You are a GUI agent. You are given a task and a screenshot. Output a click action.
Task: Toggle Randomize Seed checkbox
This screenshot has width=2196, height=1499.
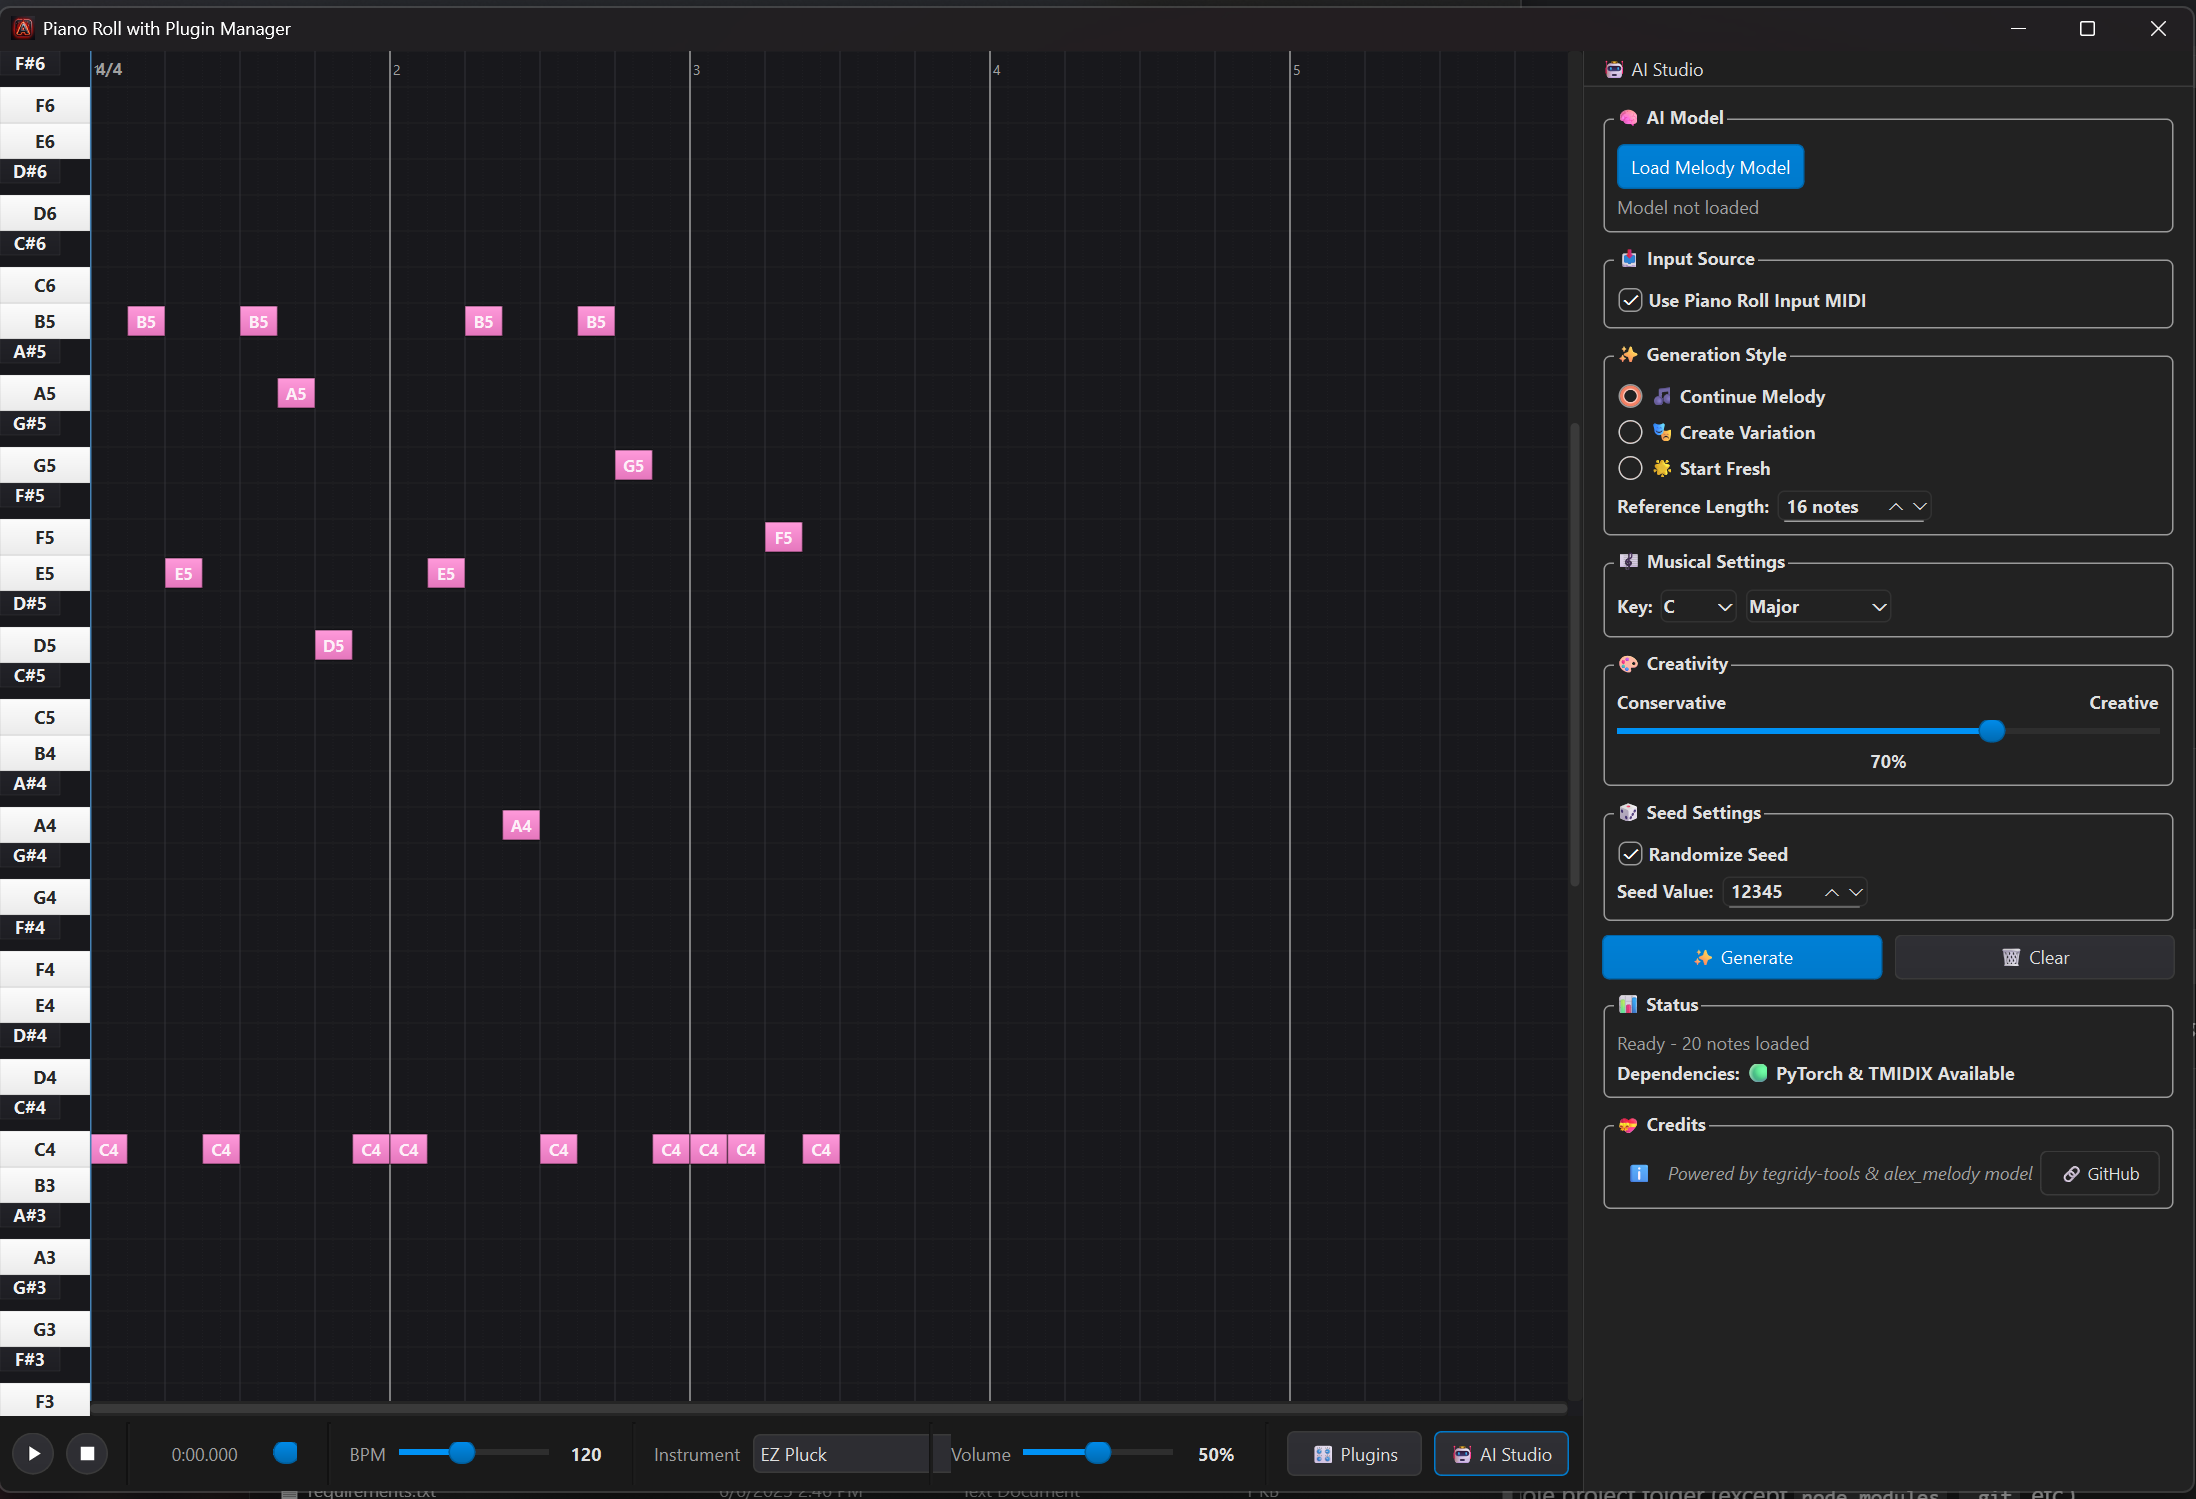[1630, 854]
